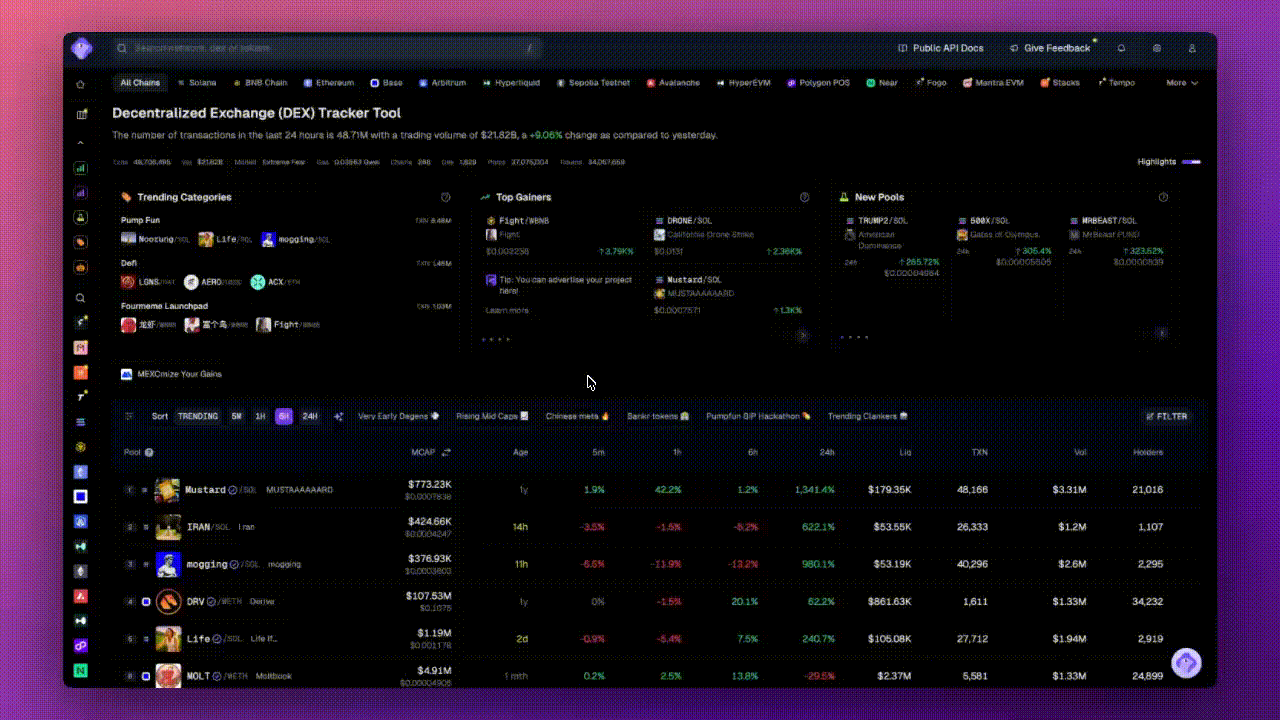Image resolution: width=1280 pixels, height=720 pixels.
Task: Select the Near chain tab
Action: (883, 83)
